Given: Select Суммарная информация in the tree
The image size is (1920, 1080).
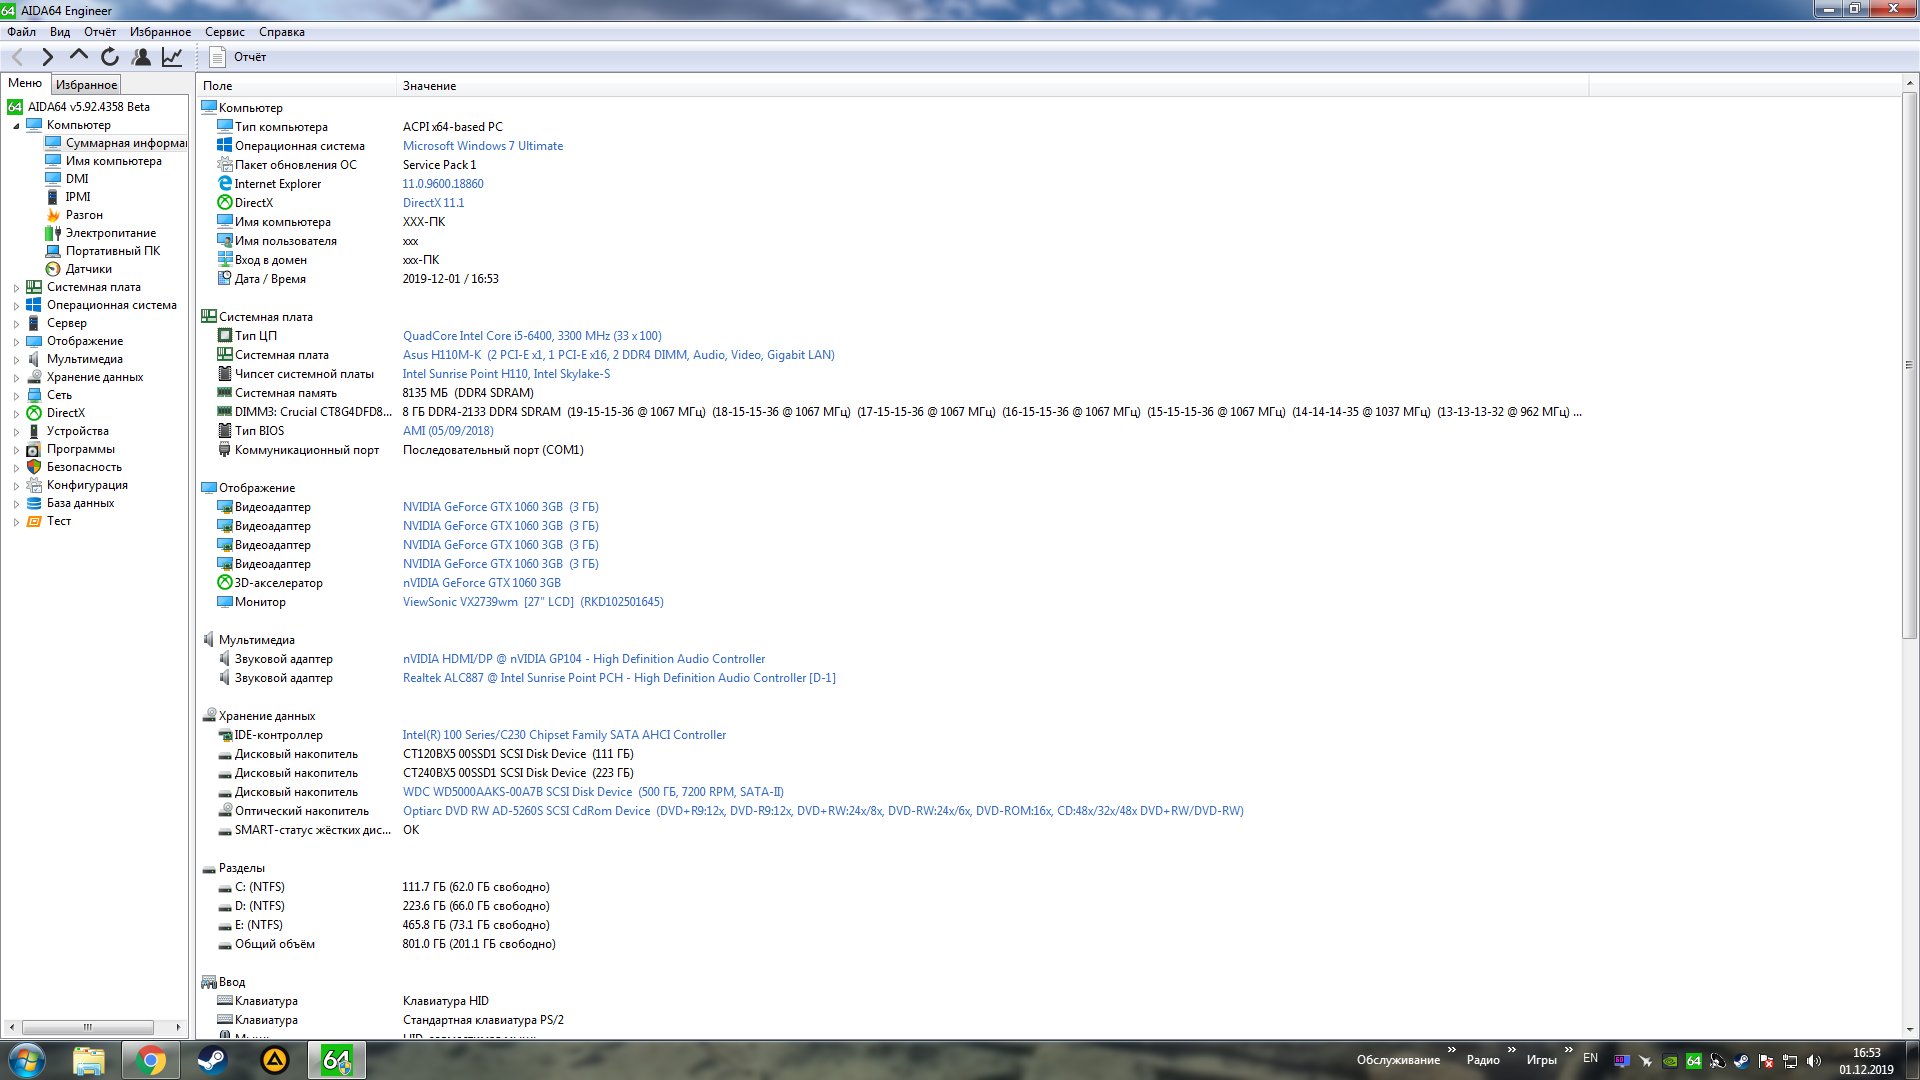Looking at the screenshot, I should pos(116,143).
